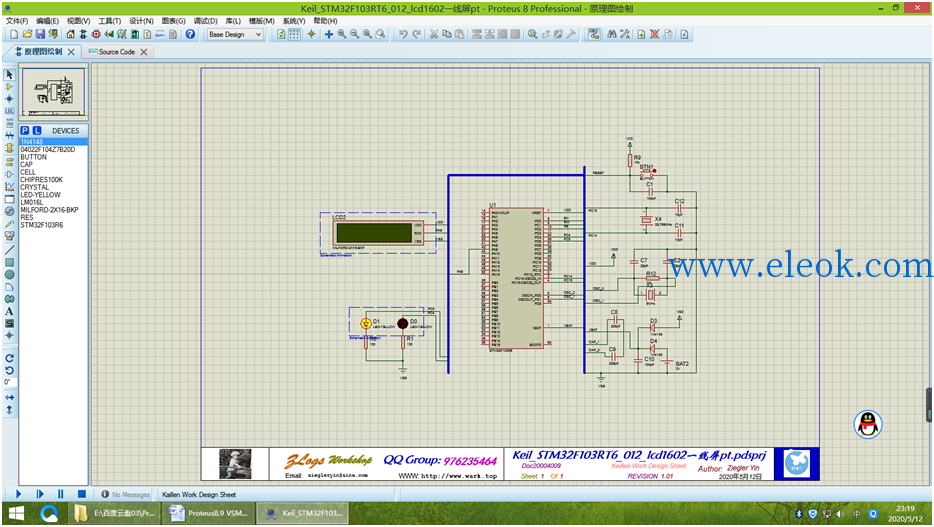Click the L library manage button
Viewport: 934px width, 527px height.
tap(37, 130)
